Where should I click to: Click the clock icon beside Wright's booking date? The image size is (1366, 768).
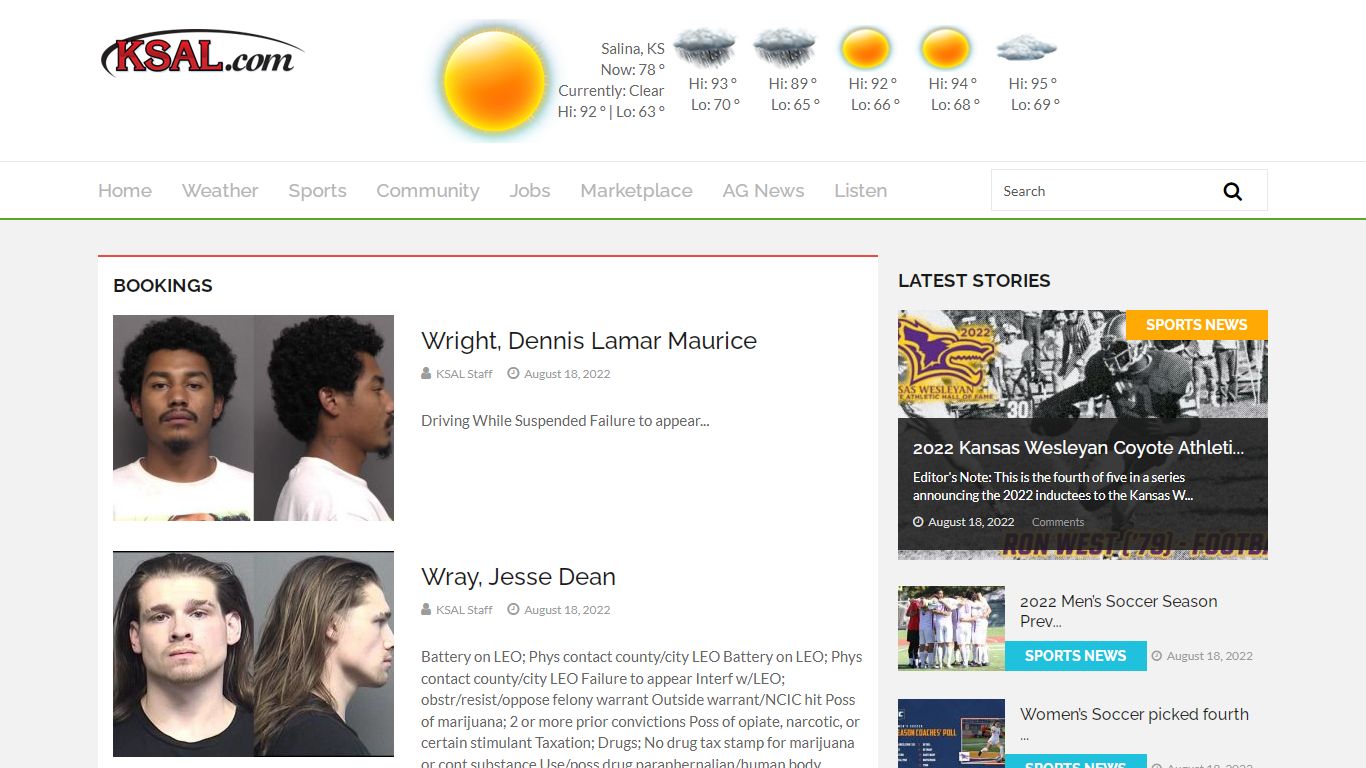pos(513,374)
